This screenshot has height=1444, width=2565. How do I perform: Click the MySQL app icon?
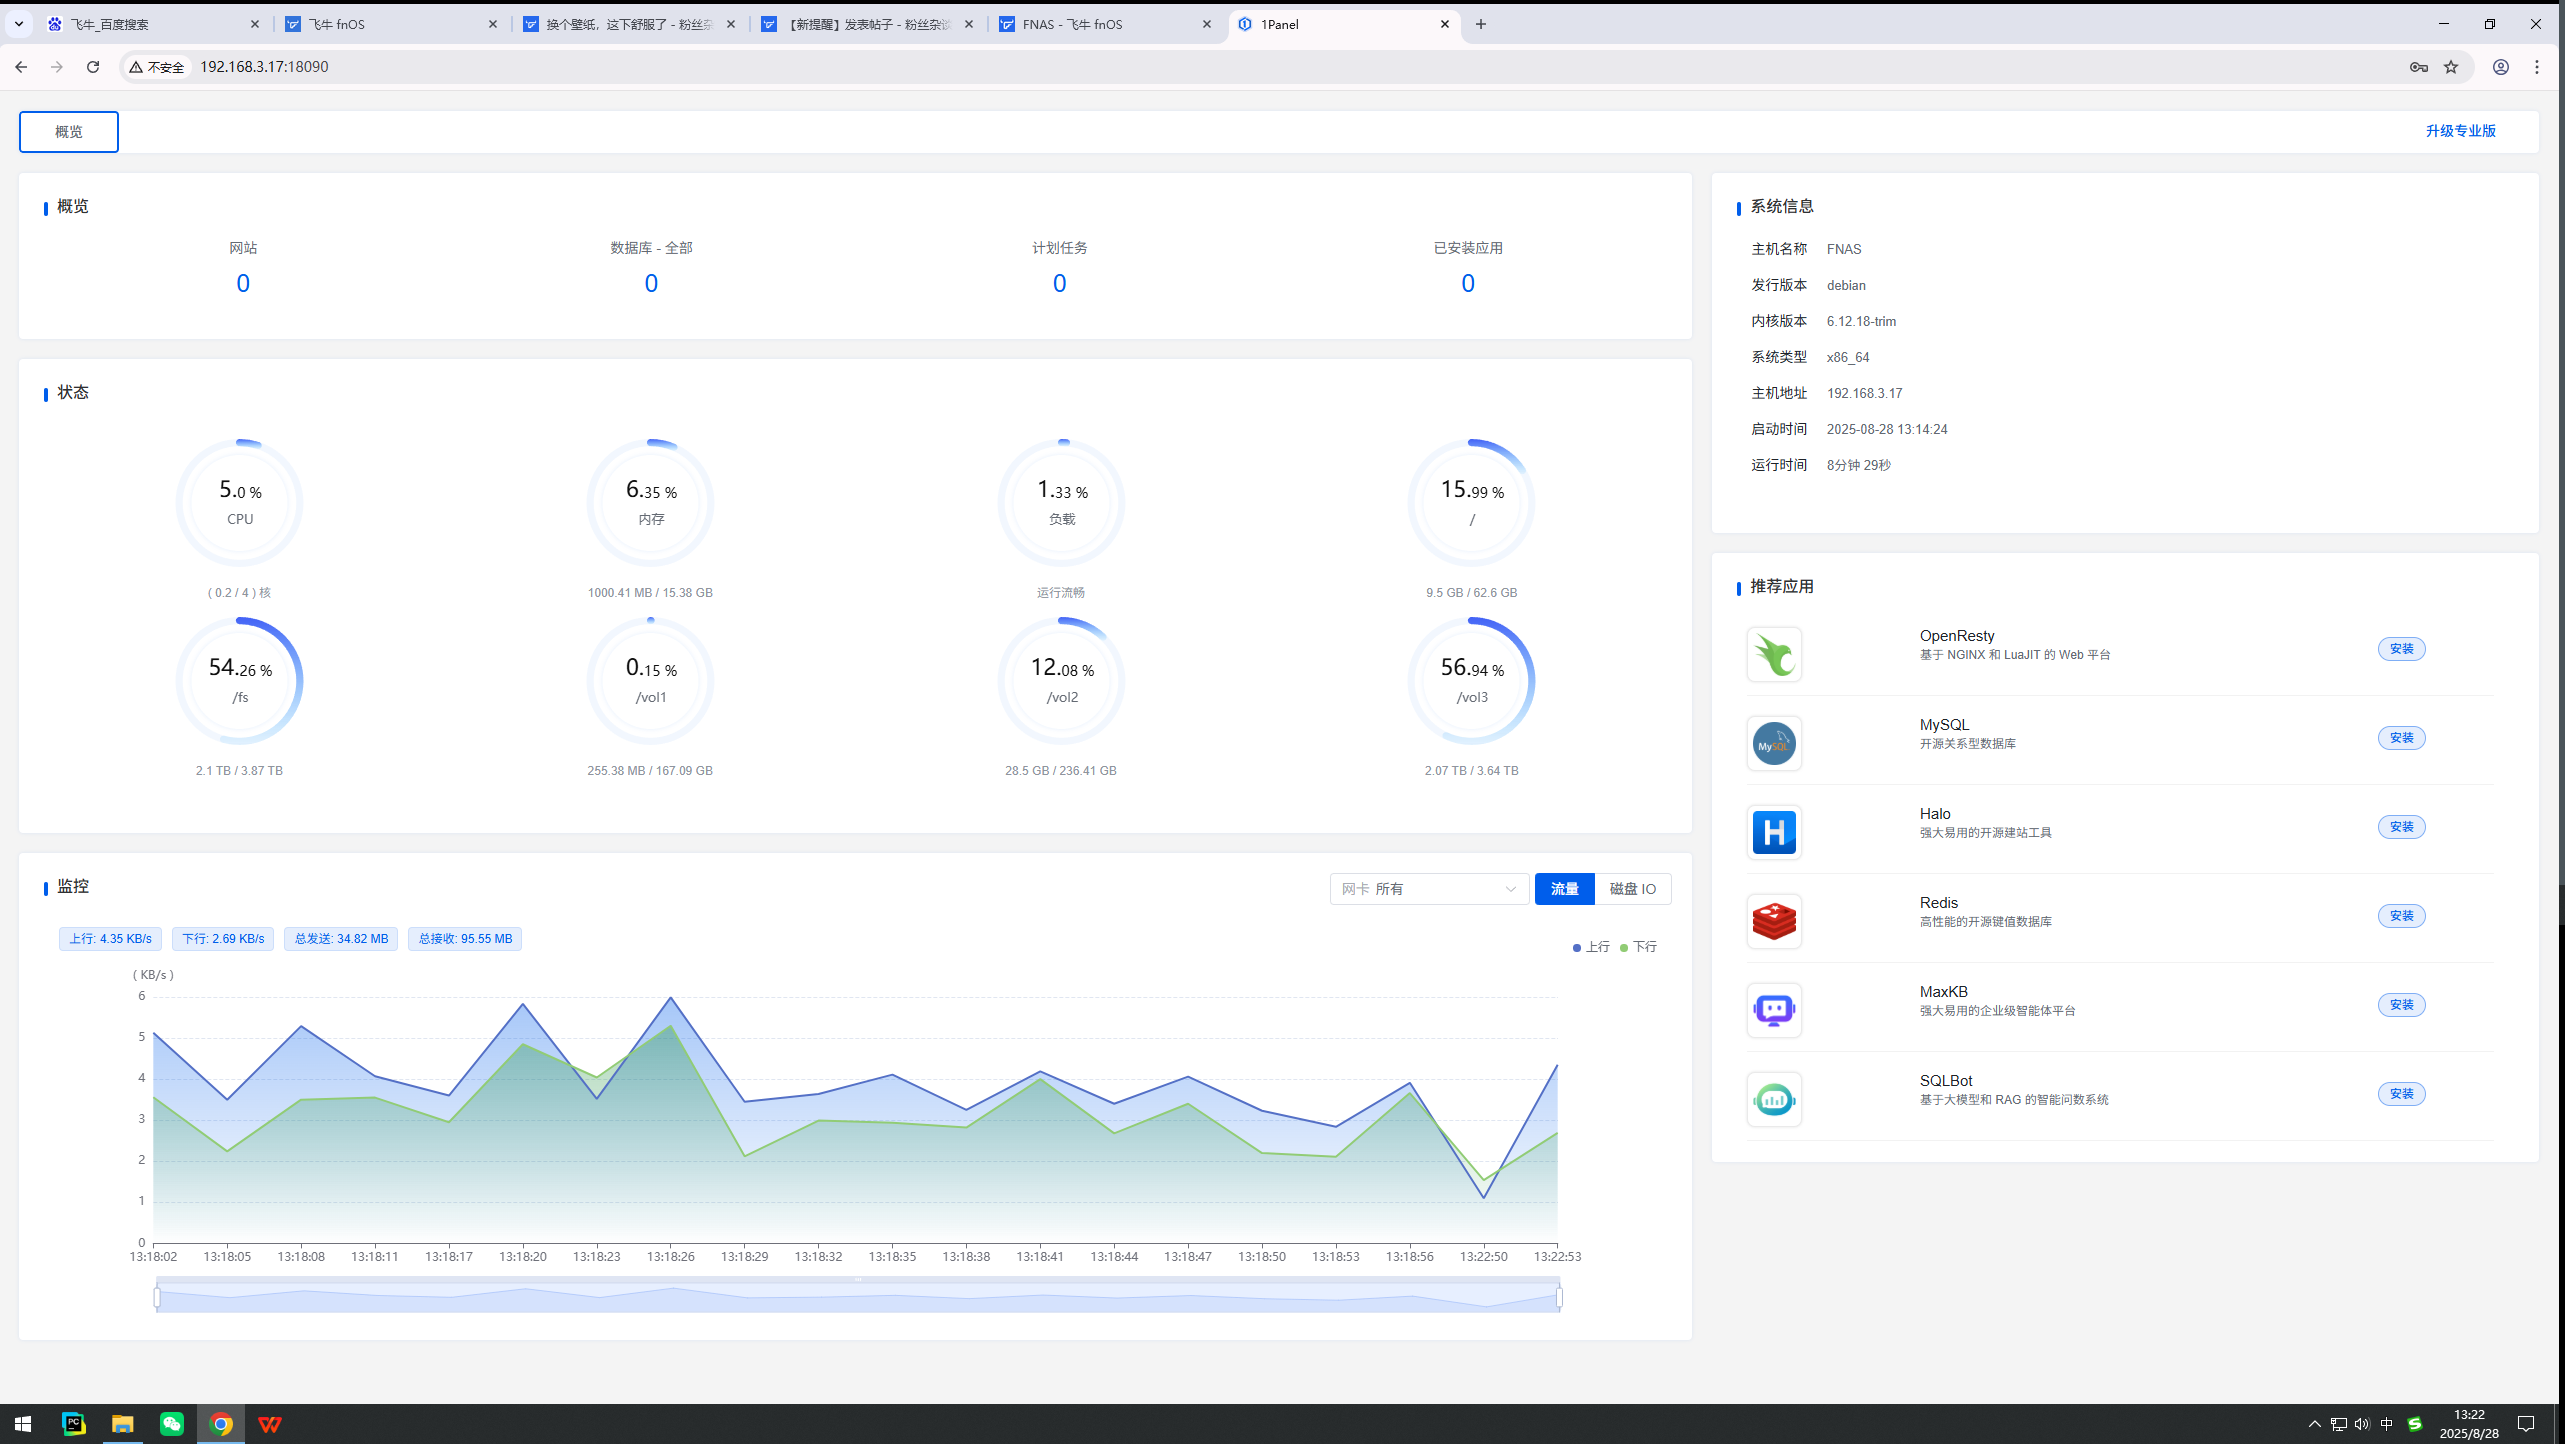tap(1774, 744)
